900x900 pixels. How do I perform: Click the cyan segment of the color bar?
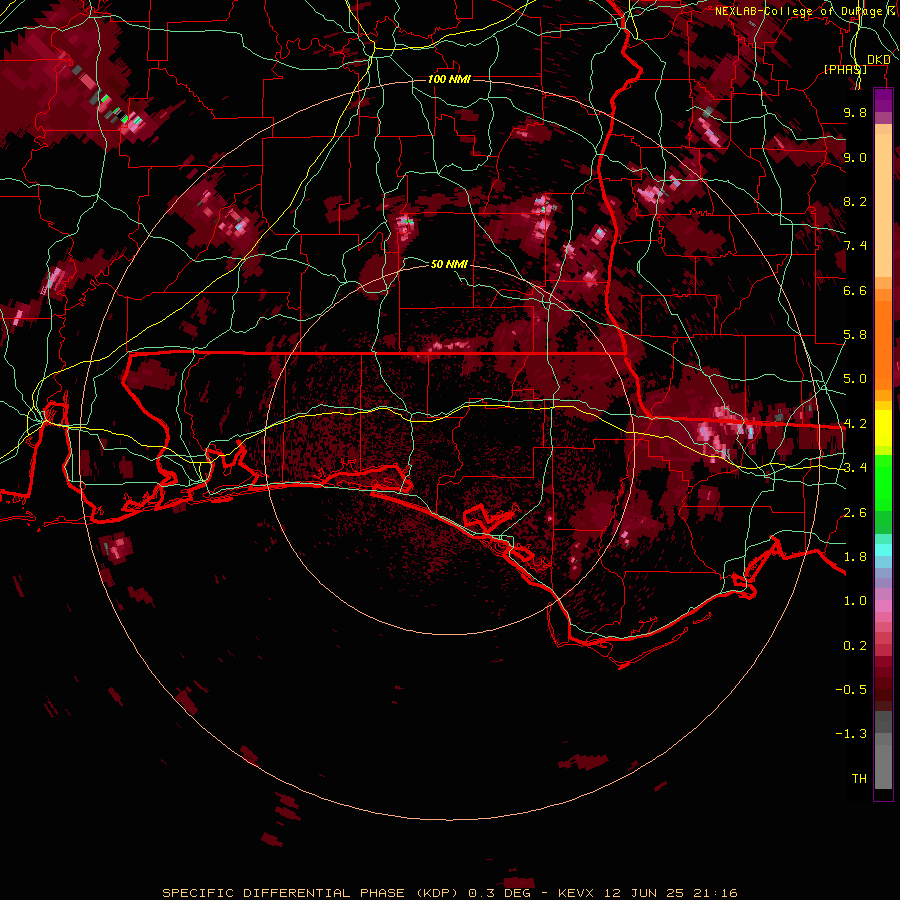coord(883,550)
